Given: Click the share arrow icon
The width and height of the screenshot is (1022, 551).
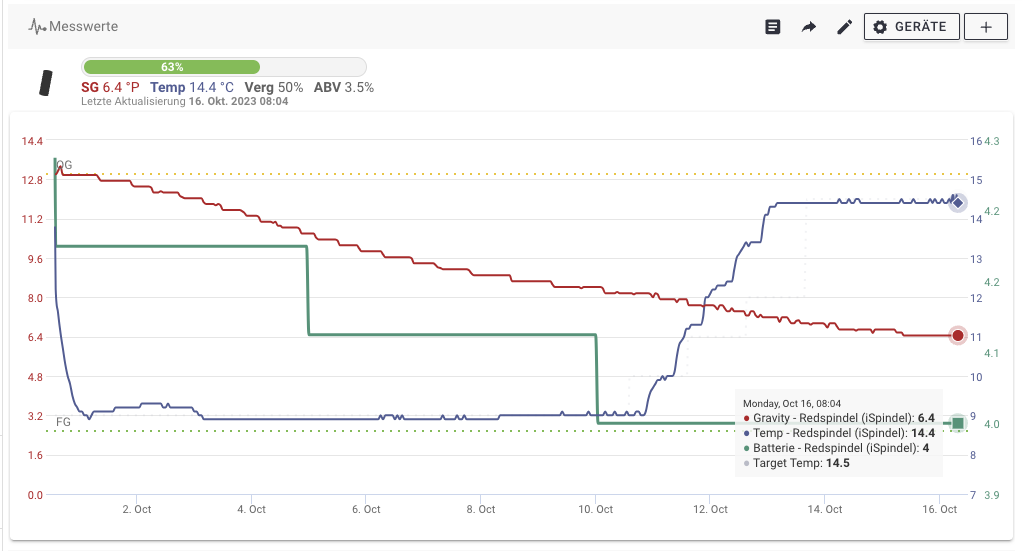Looking at the screenshot, I should [x=808, y=27].
